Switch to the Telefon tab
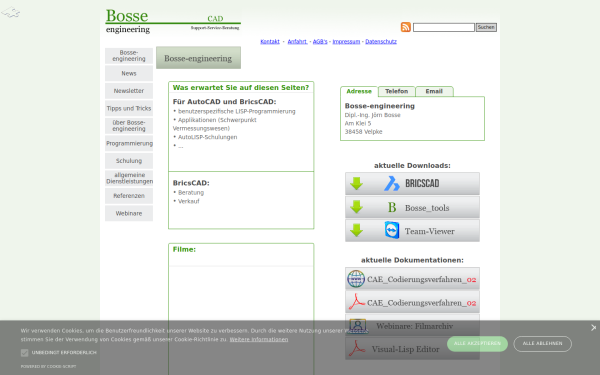This screenshot has height=375, width=600. [396, 91]
